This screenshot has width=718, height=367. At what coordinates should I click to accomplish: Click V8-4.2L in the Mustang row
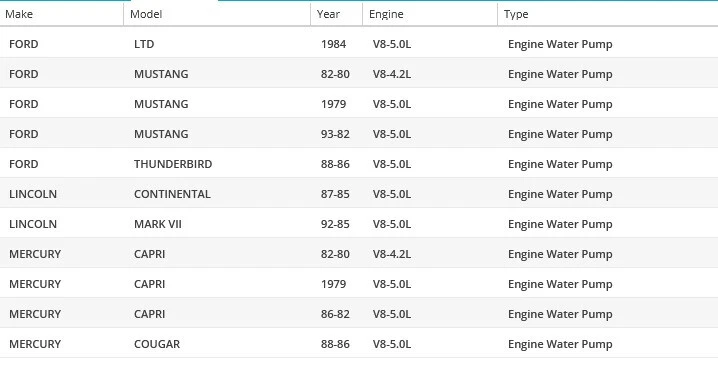(392, 74)
